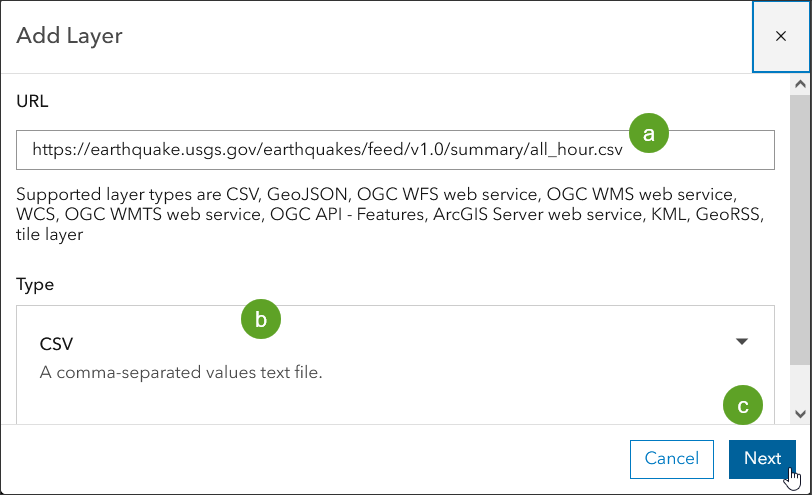Click the scrollbar up arrow
The height and width of the screenshot is (495, 812).
pos(800,86)
